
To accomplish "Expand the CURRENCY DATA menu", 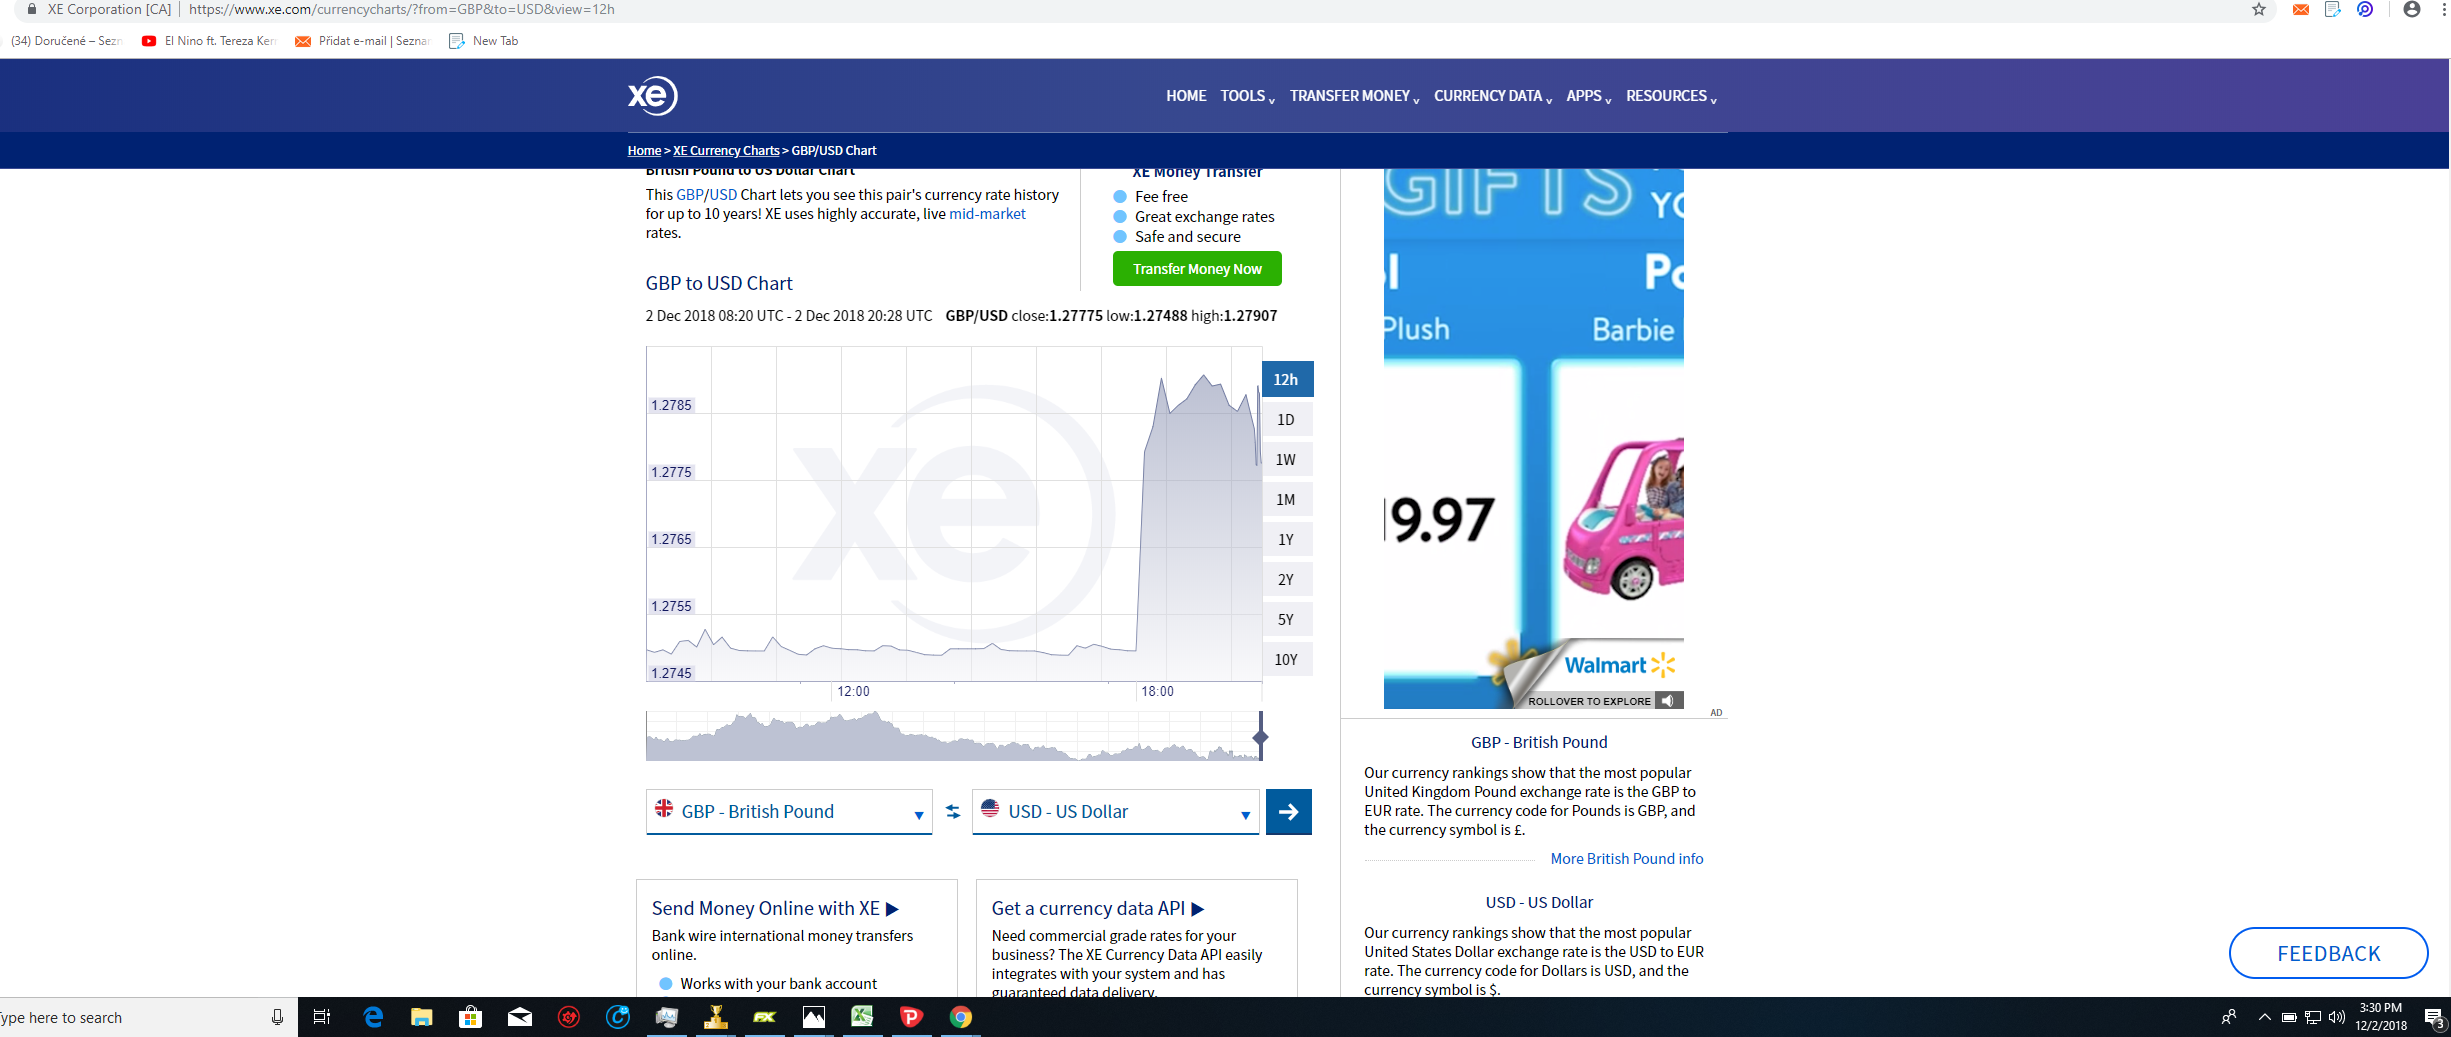I will click(1493, 96).
